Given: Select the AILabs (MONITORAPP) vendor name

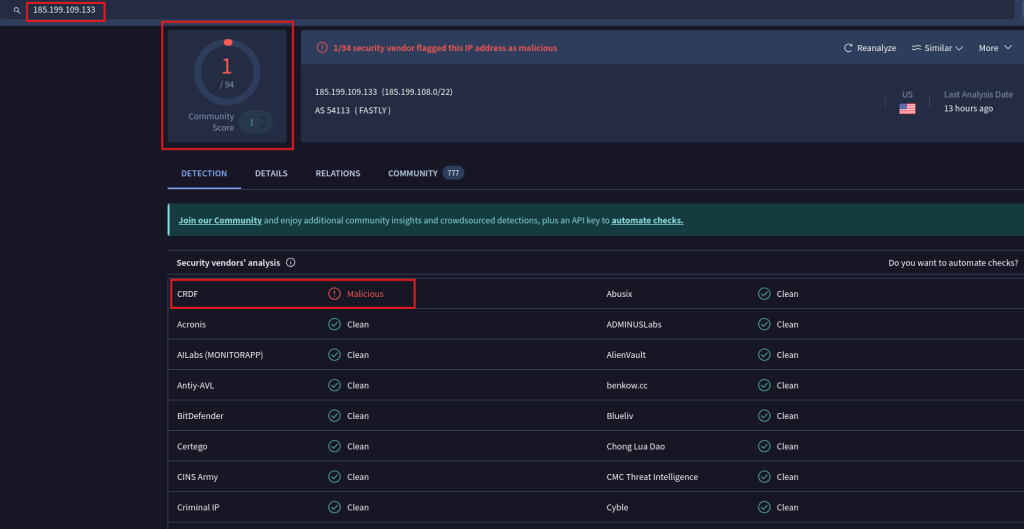Looking at the screenshot, I should (220, 355).
